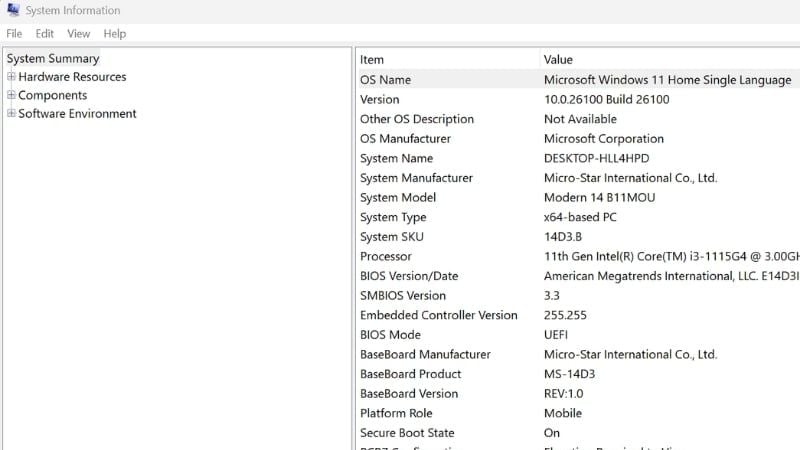Image resolution: width=800 pixels, height=450 pixels.
Task: Open the View menu
Action: click(79, 33)
